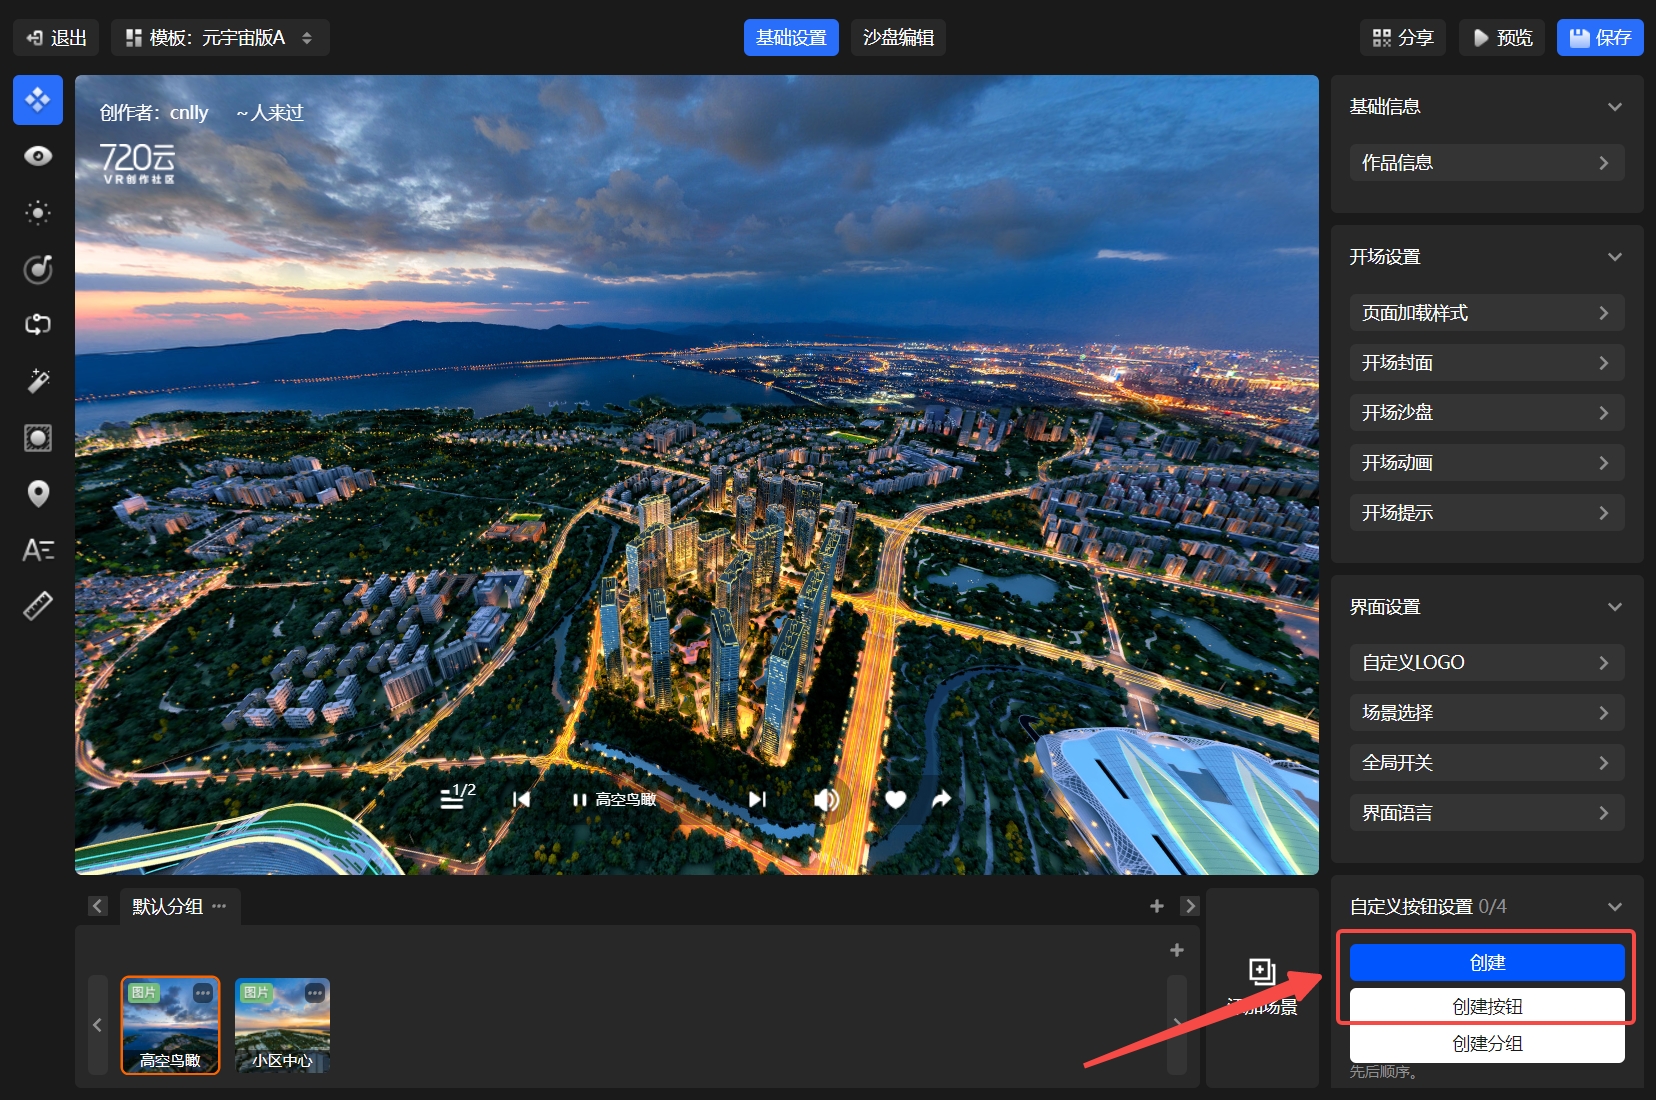Open the 模板 元宇宙版A template dropdown
The height and width of the screenshot is (1100, 1656).
[220, 38]
